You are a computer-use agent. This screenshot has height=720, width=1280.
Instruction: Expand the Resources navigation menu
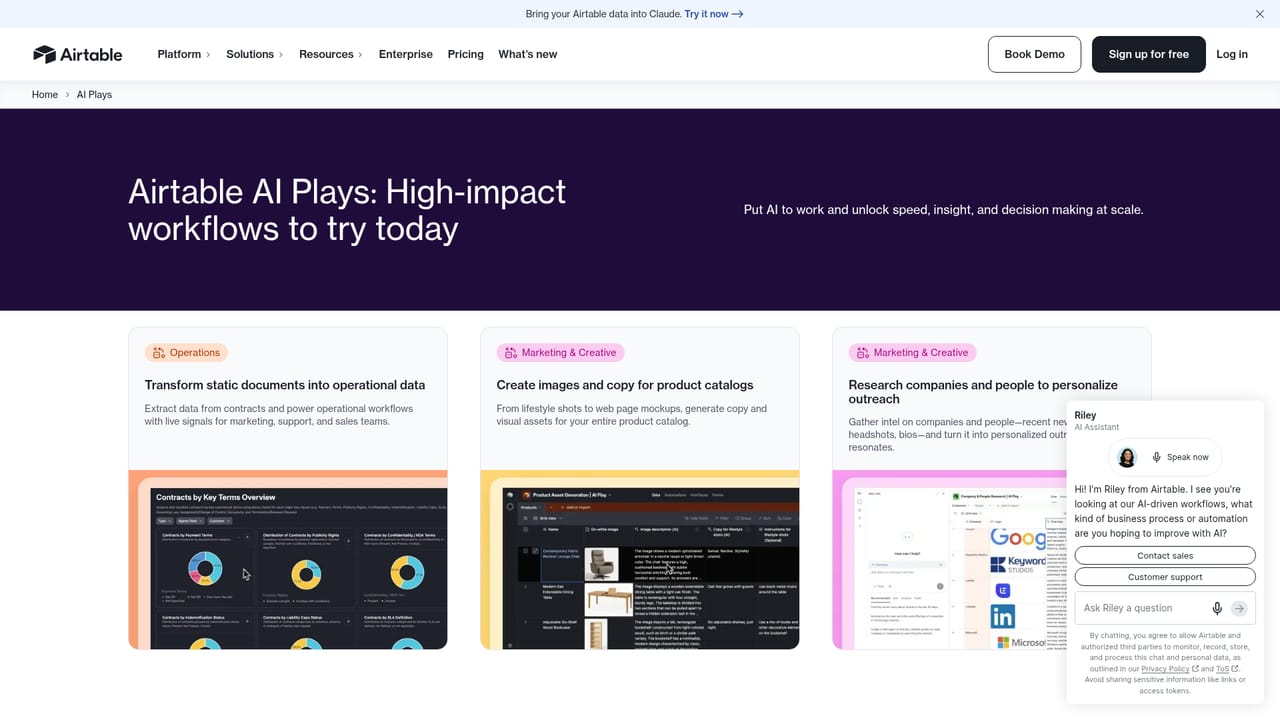[331, 54]
